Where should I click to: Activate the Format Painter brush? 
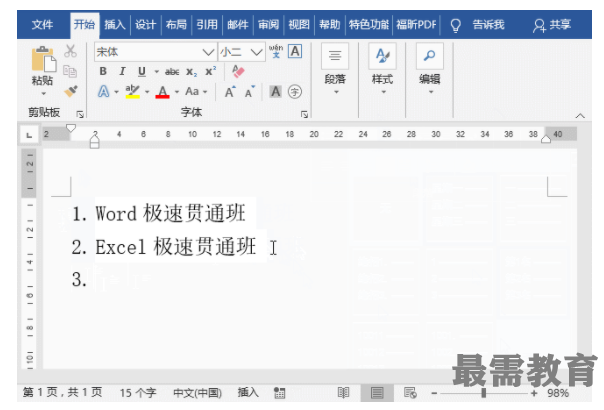[70, 91]
